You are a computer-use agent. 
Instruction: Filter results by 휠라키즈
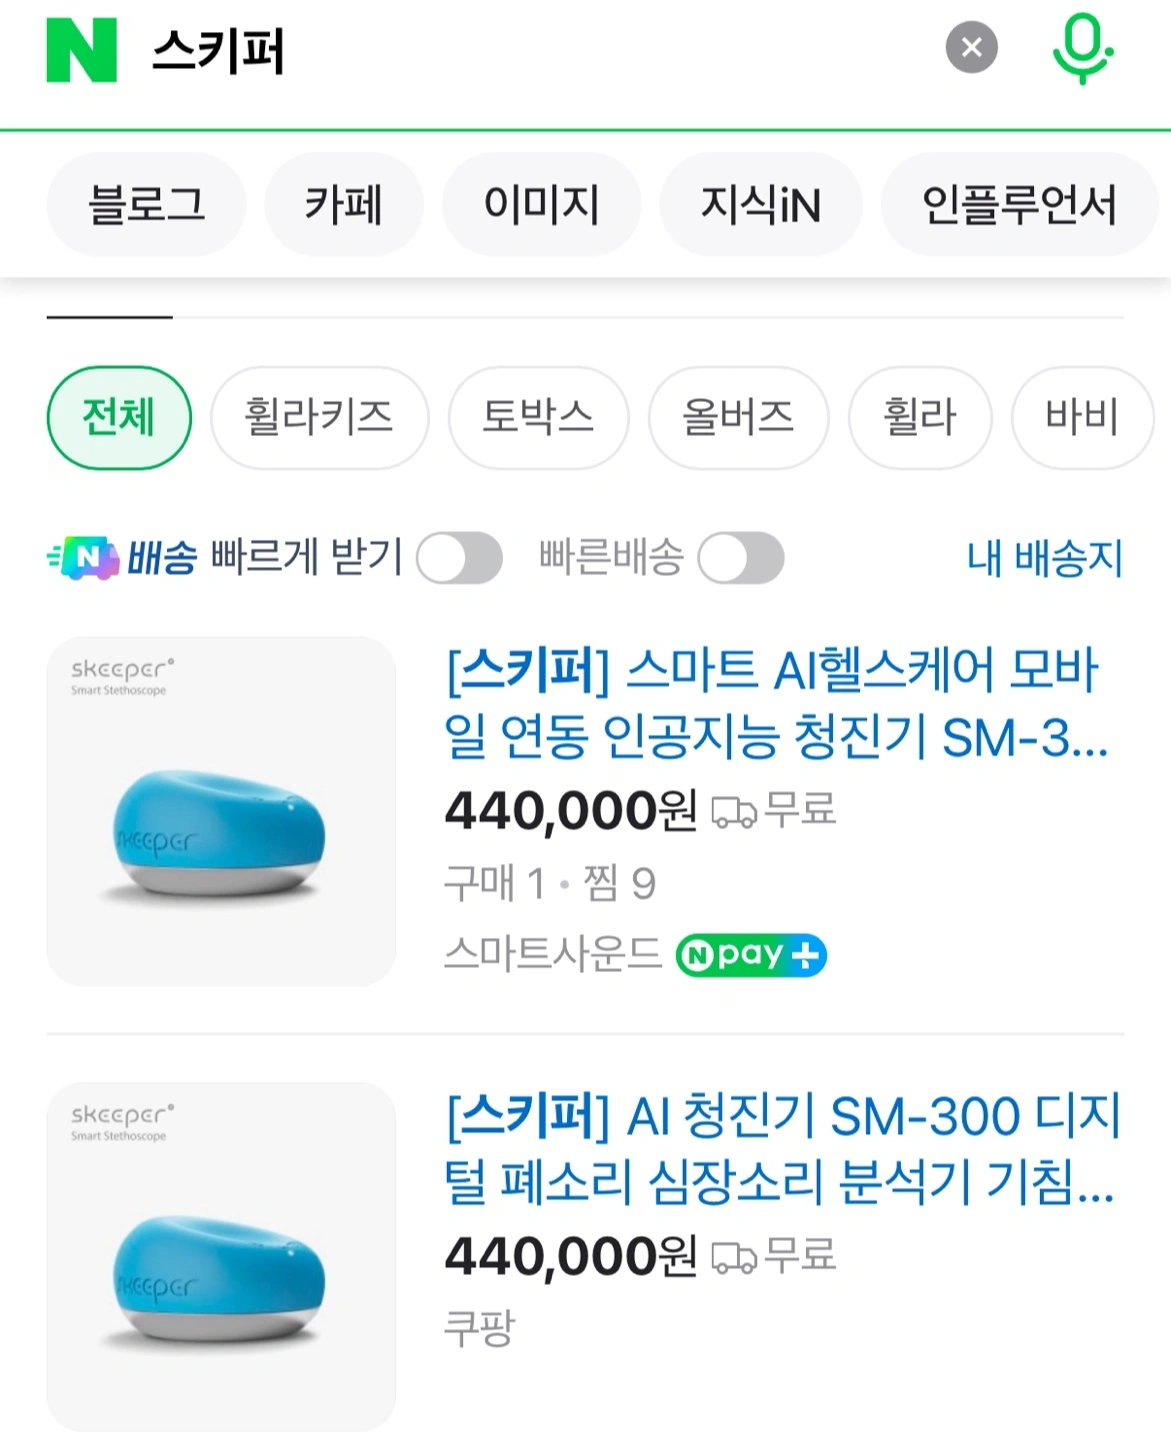click(x=319, y=418)
